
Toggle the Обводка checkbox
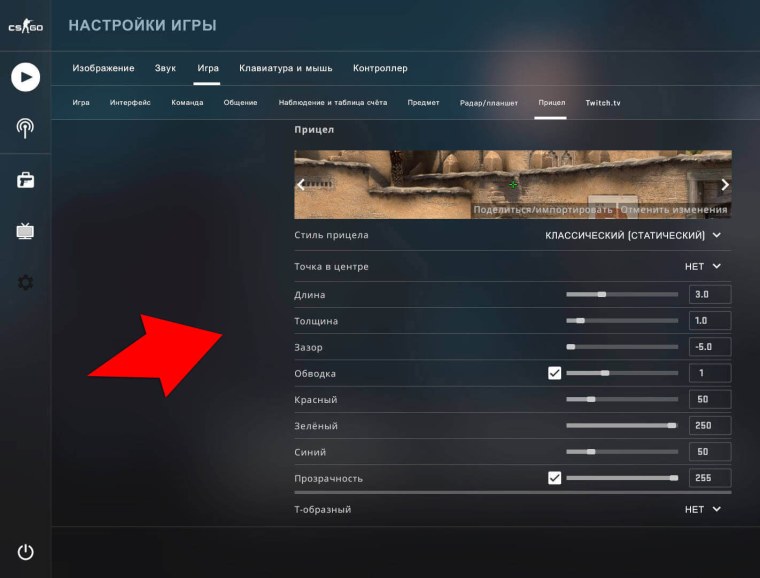click(555, 373)
